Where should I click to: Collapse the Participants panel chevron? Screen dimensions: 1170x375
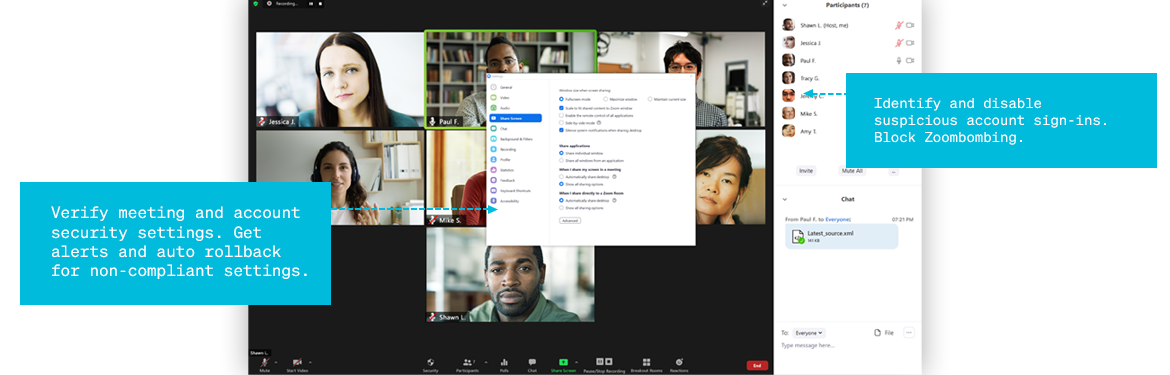coord(785,5)
